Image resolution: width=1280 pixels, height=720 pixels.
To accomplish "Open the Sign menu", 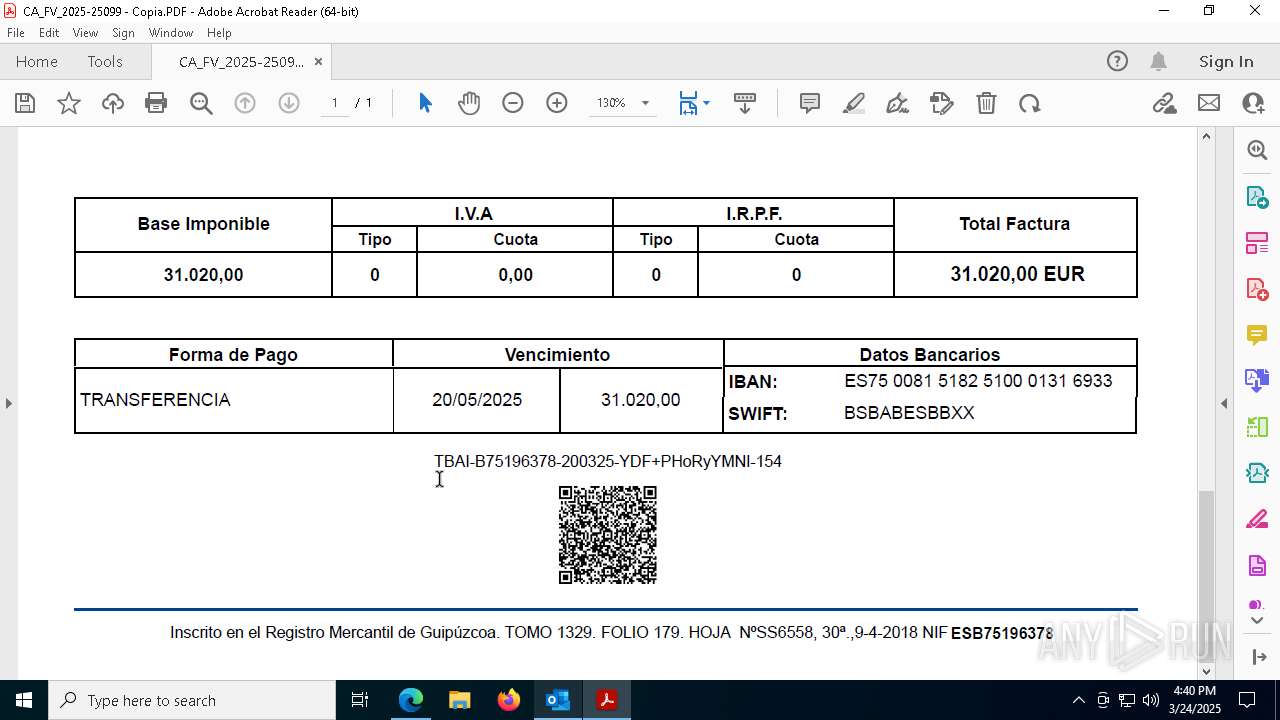I will coord(123,33).
